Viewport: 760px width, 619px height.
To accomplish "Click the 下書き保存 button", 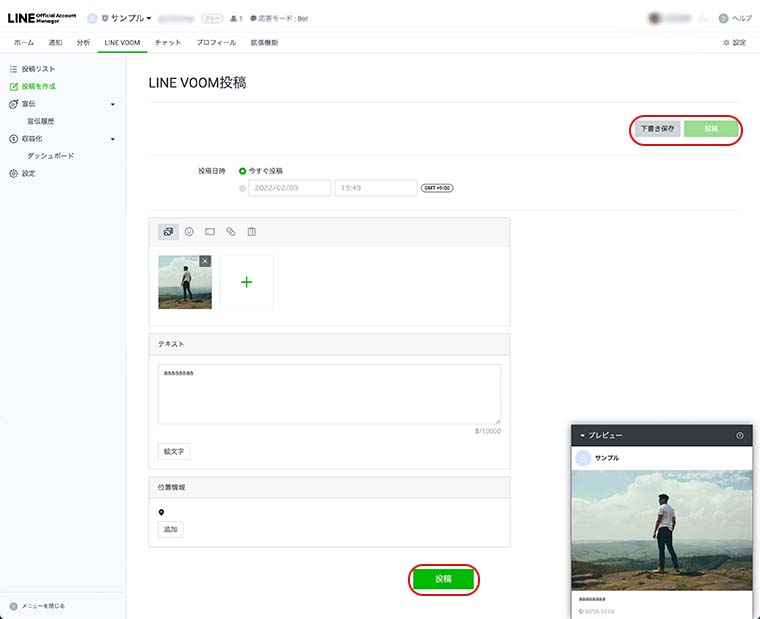I will pyautogui.click(x=658, y=129).
